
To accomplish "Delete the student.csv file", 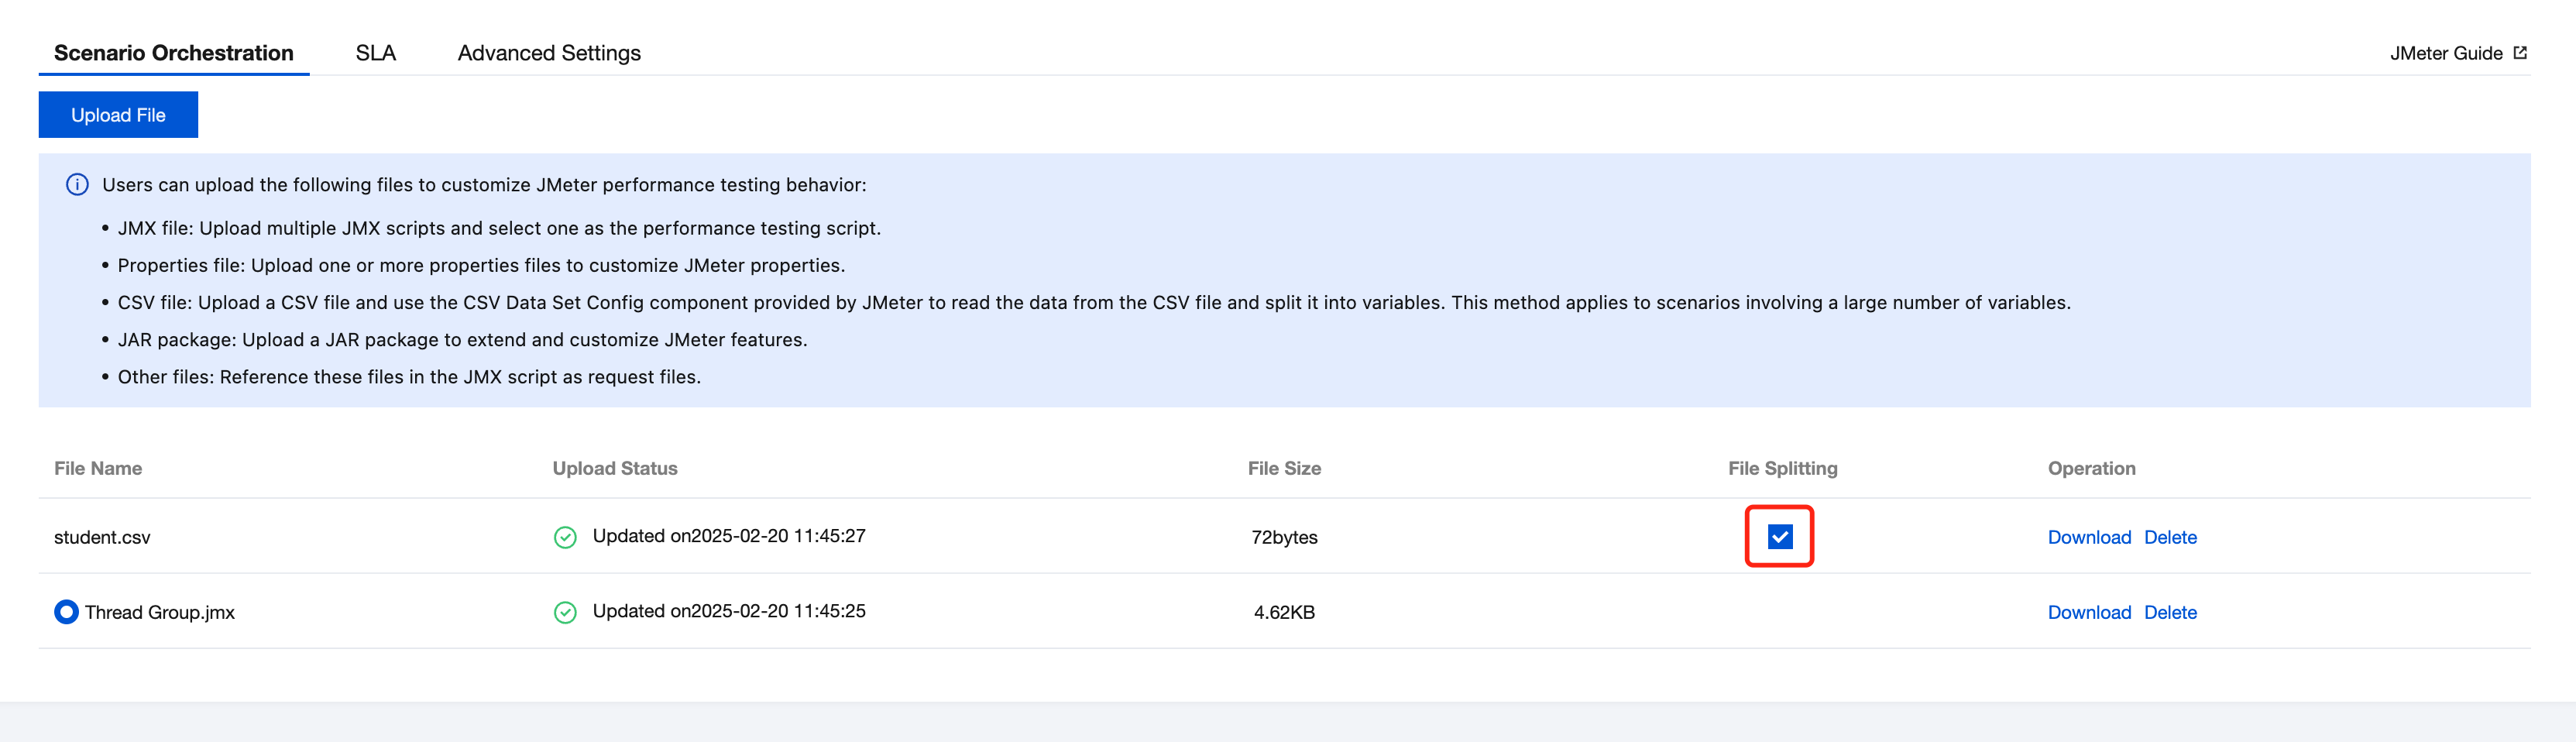I will [x=2170, y=537].
